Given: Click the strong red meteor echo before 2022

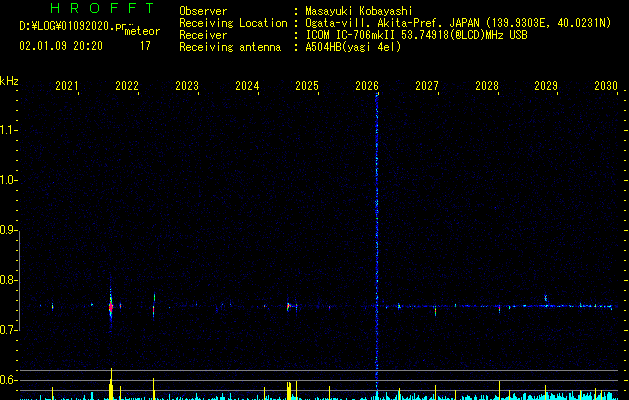Looking at the screenshot, I should (111, 307).
